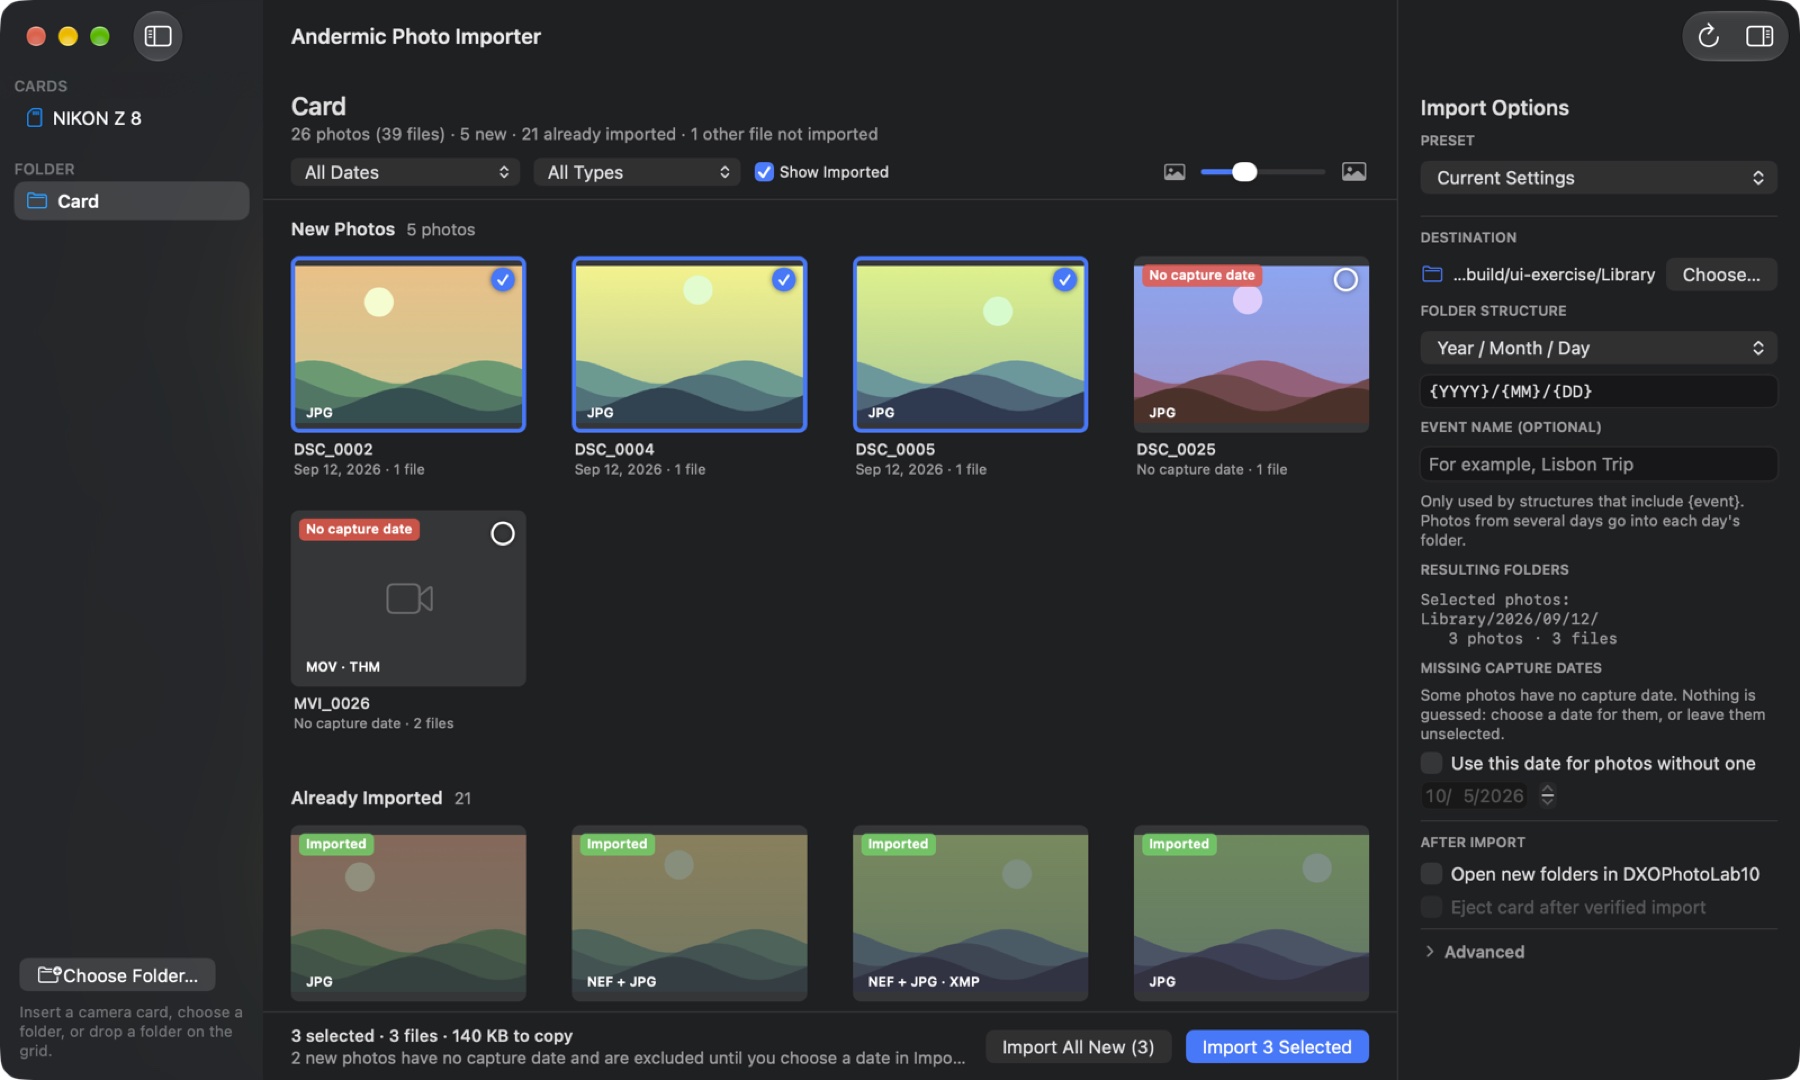Click the Already Imported section heading
1800x1080 pixels.
coord(367,798)
